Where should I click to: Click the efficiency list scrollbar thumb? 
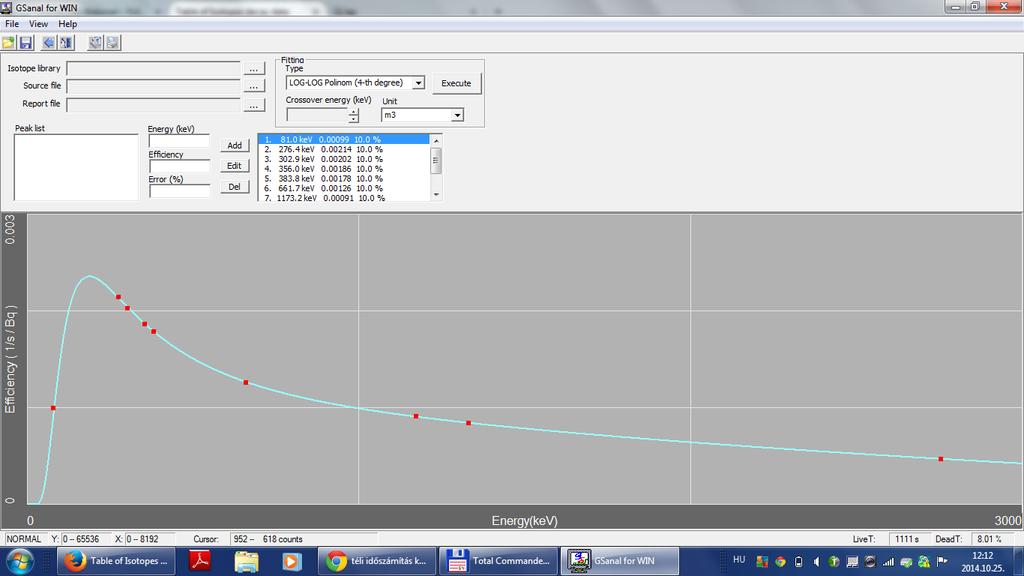[x=436, y=161]
